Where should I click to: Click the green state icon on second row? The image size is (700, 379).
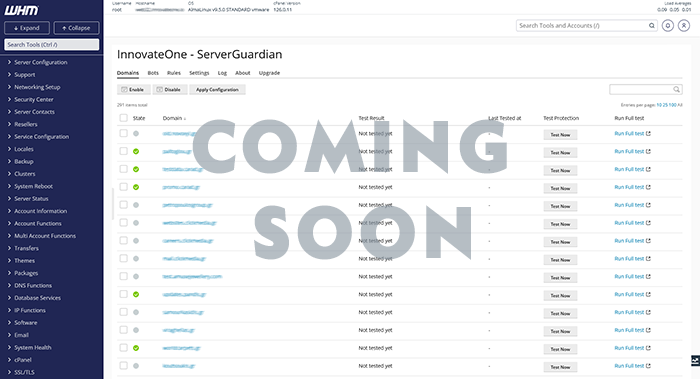[136, 151]
